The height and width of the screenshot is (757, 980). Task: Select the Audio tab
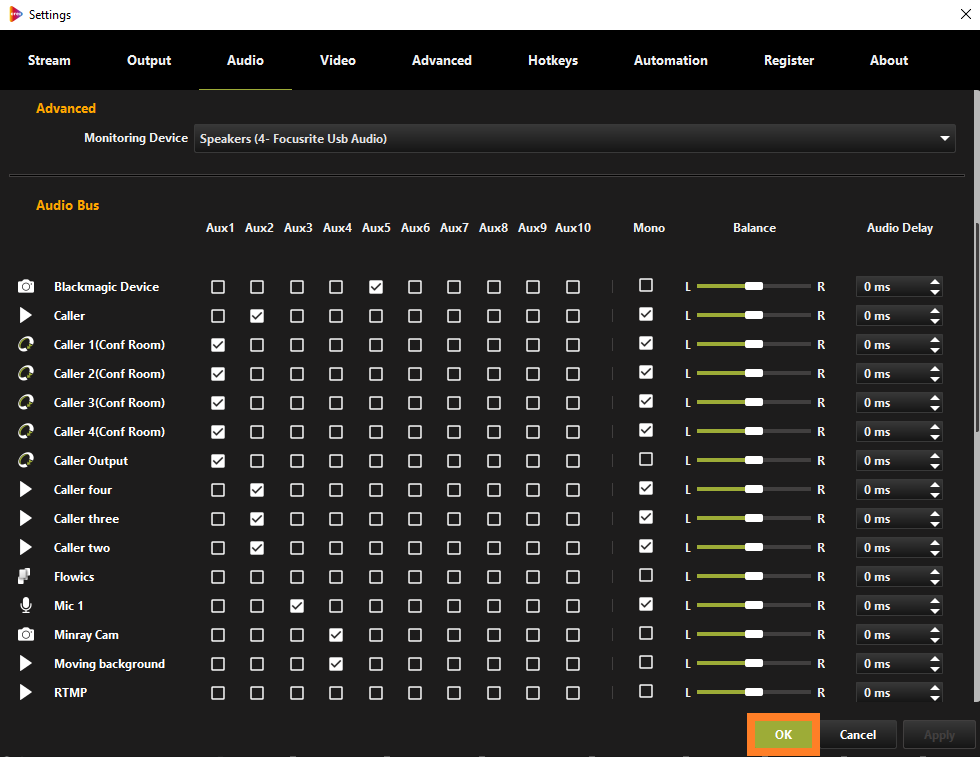pyautogui.click(x=245, y=61)
